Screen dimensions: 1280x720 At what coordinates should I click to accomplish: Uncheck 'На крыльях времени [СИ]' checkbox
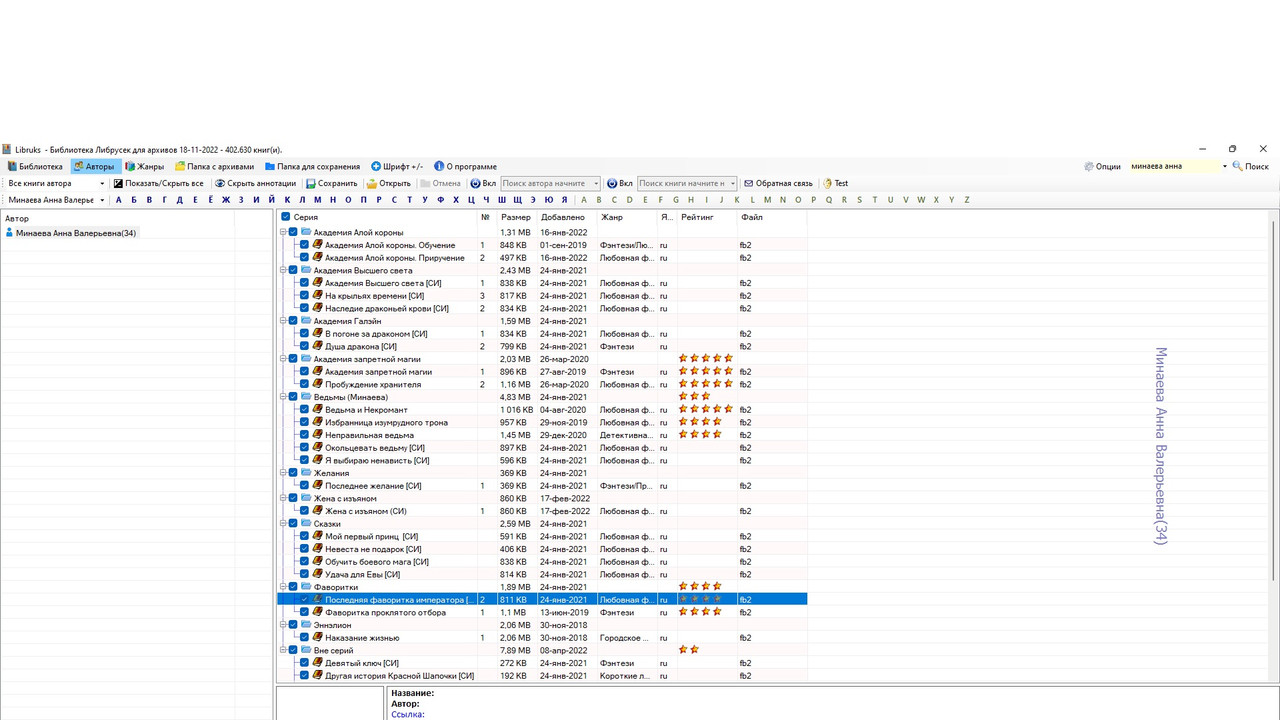pyautogui.click(x=305, y=296)
